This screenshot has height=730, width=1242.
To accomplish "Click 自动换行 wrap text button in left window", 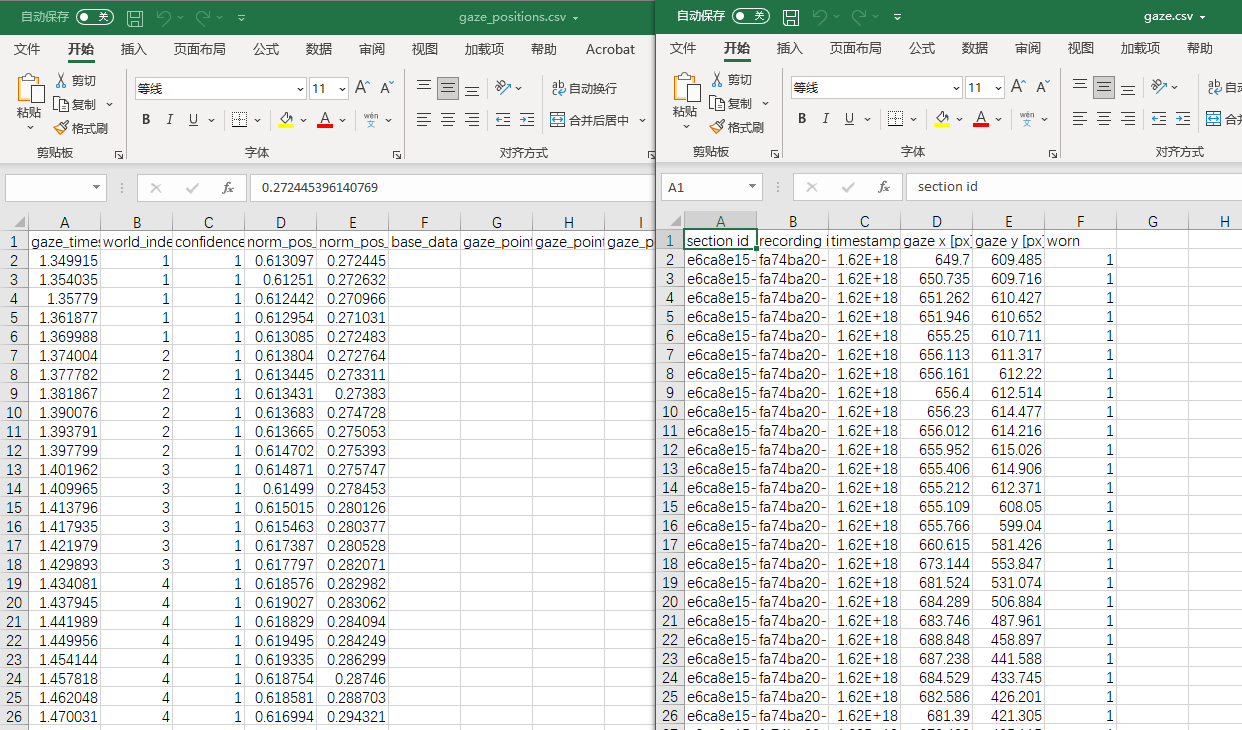I will (x=585, y=88).
